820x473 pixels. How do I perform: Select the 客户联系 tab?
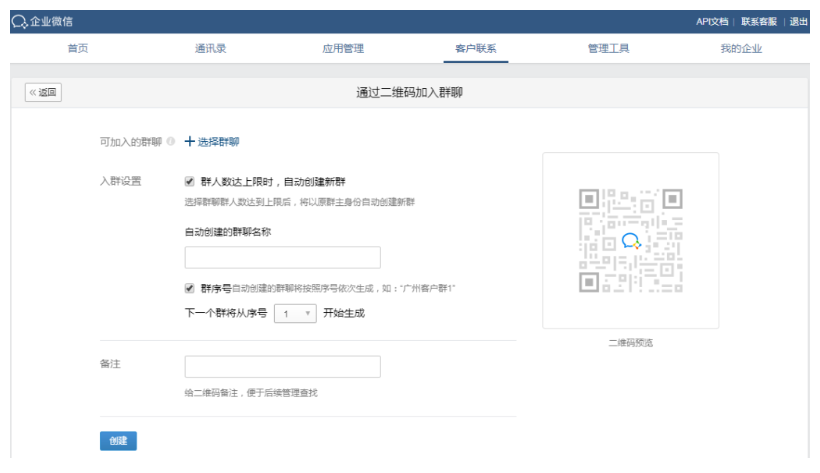(476, 49)
